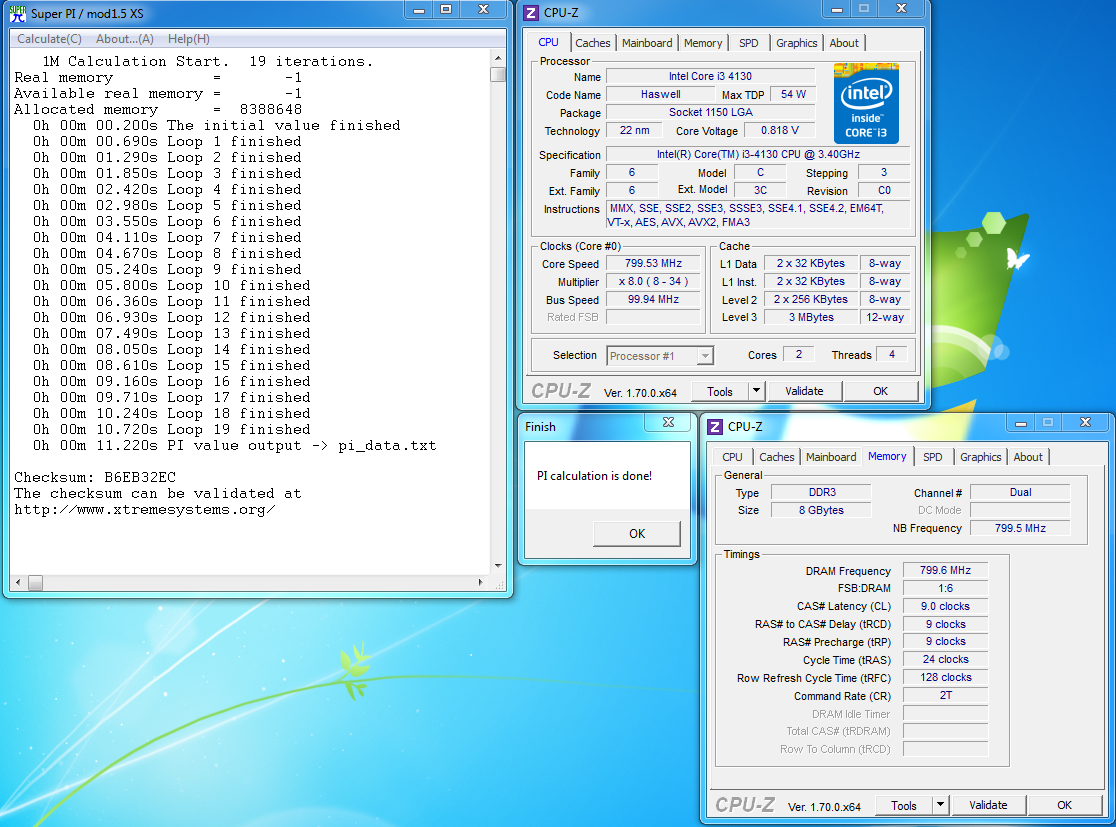The width and height of the screenshot is (1116, 827).
Task: Open the Help(H) menu in Super PI
Action: [189, 39]
